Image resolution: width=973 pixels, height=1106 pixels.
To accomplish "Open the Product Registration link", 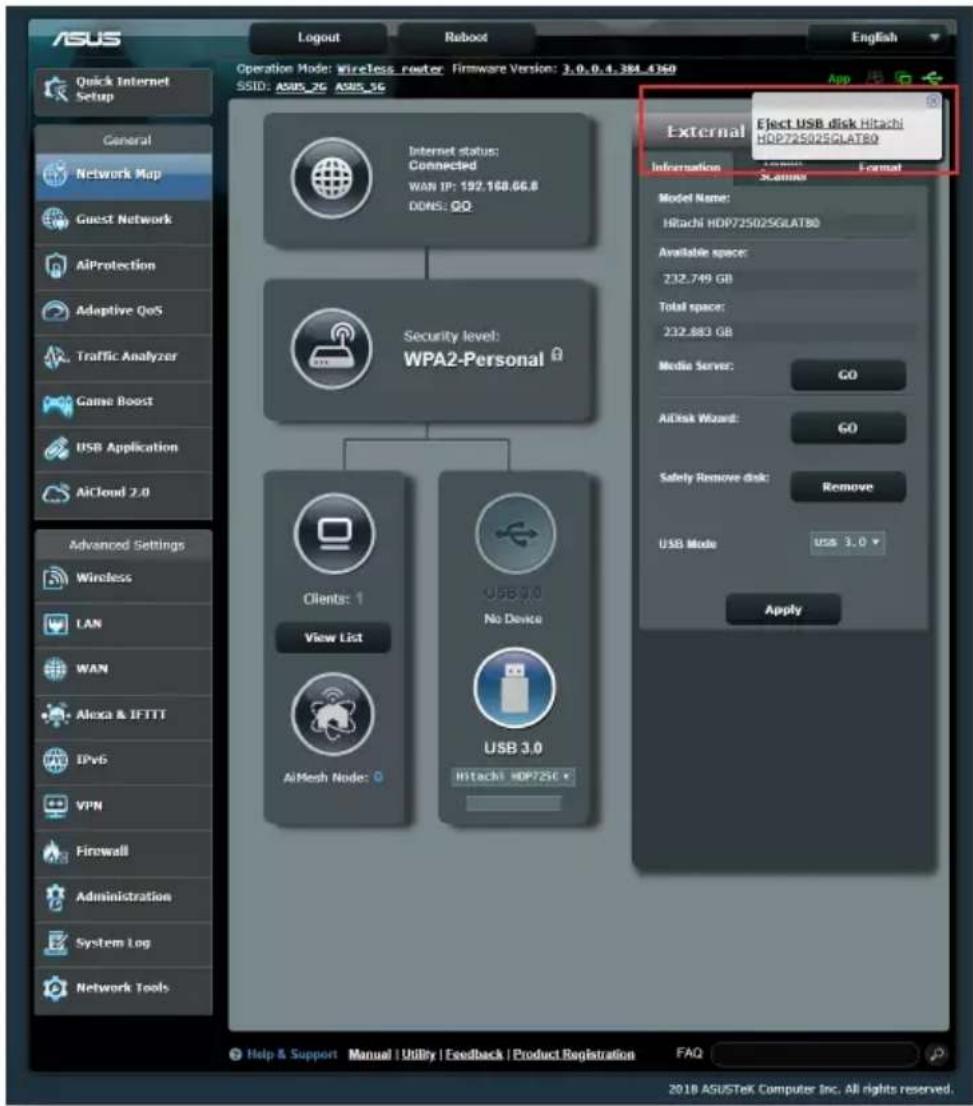I will pos(574,1055).
